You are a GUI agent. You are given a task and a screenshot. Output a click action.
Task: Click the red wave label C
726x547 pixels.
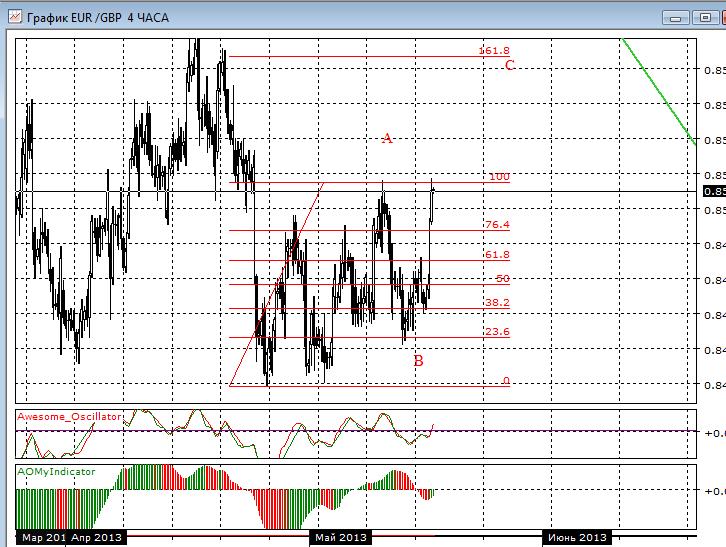point(509,65)
